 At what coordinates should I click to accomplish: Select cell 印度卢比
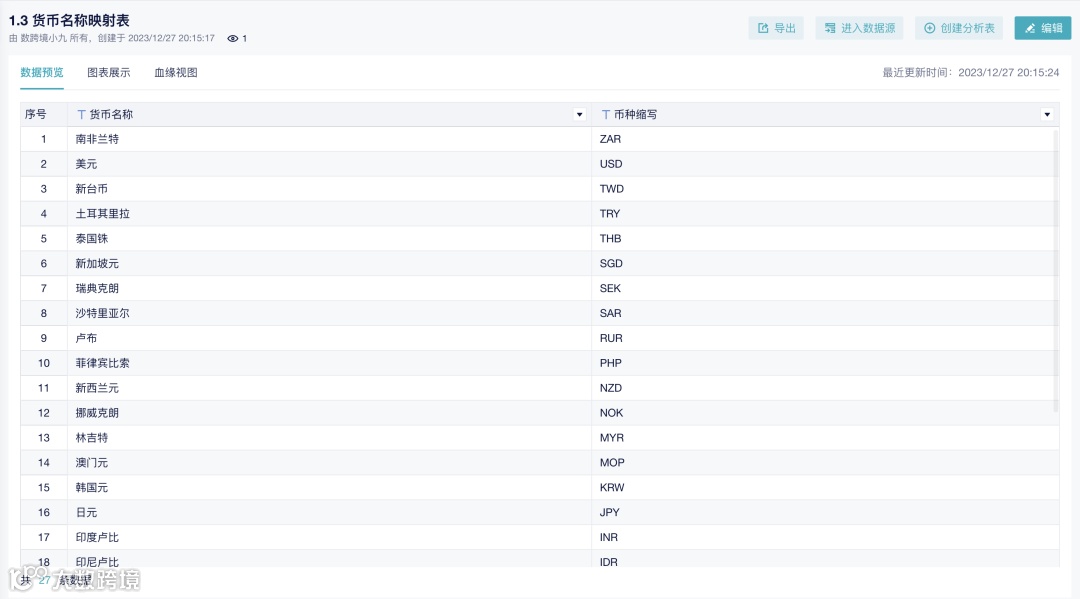tap(329, 537)
